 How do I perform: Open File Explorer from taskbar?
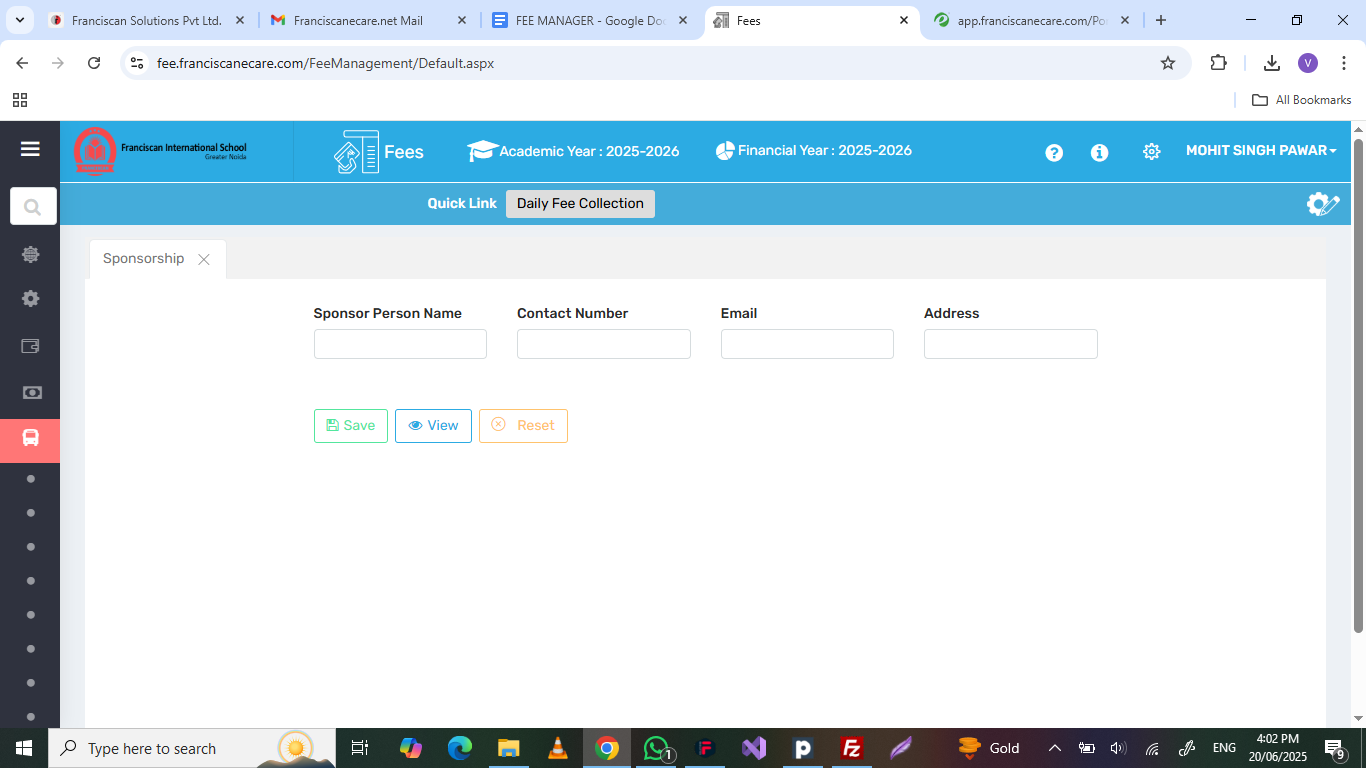click(x=508, y=748)
